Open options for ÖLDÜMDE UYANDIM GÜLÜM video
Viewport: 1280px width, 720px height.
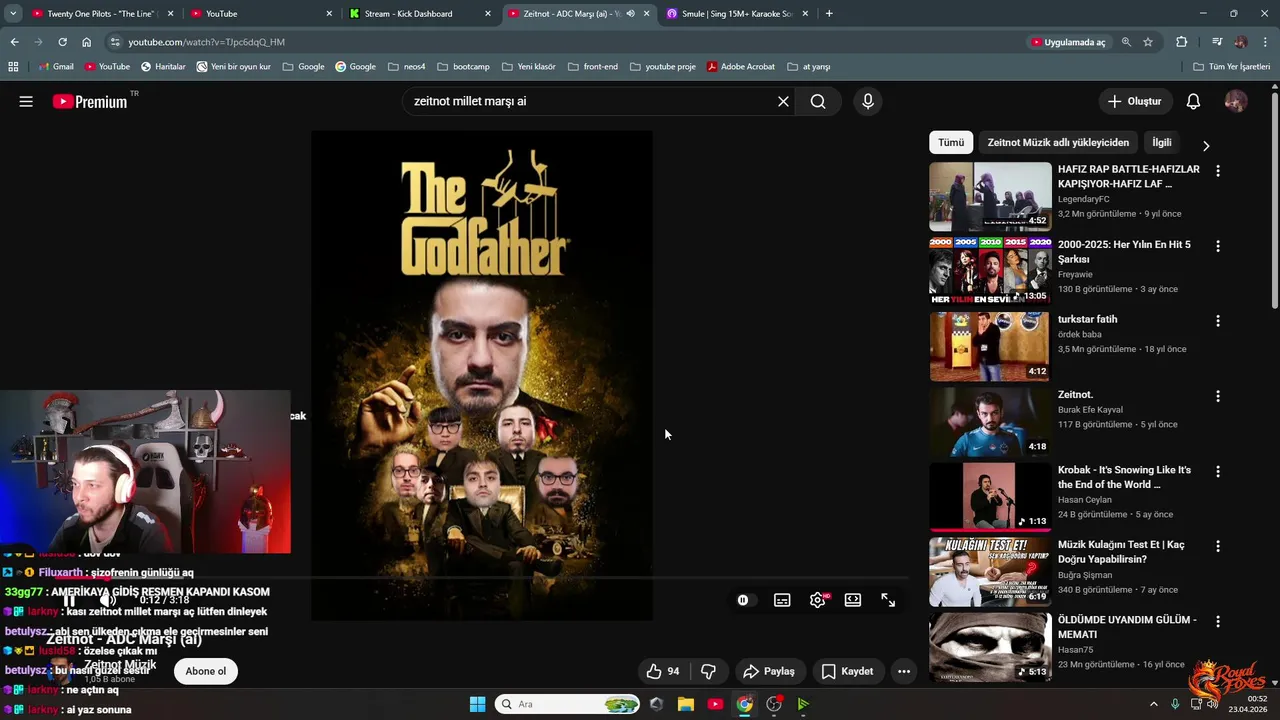pos(1217,621)
